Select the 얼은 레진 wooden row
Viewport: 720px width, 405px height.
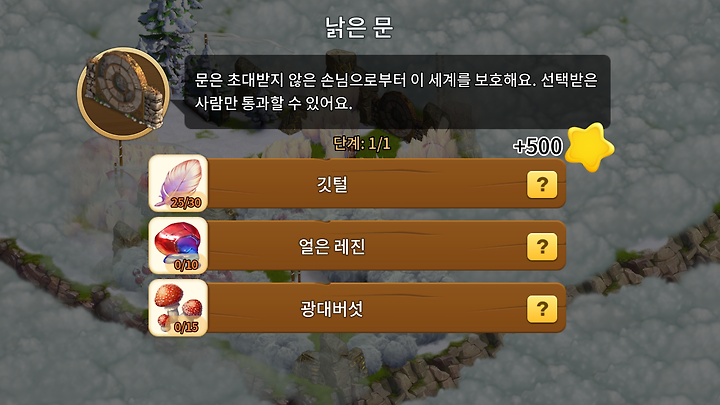(x=357, y=246)
